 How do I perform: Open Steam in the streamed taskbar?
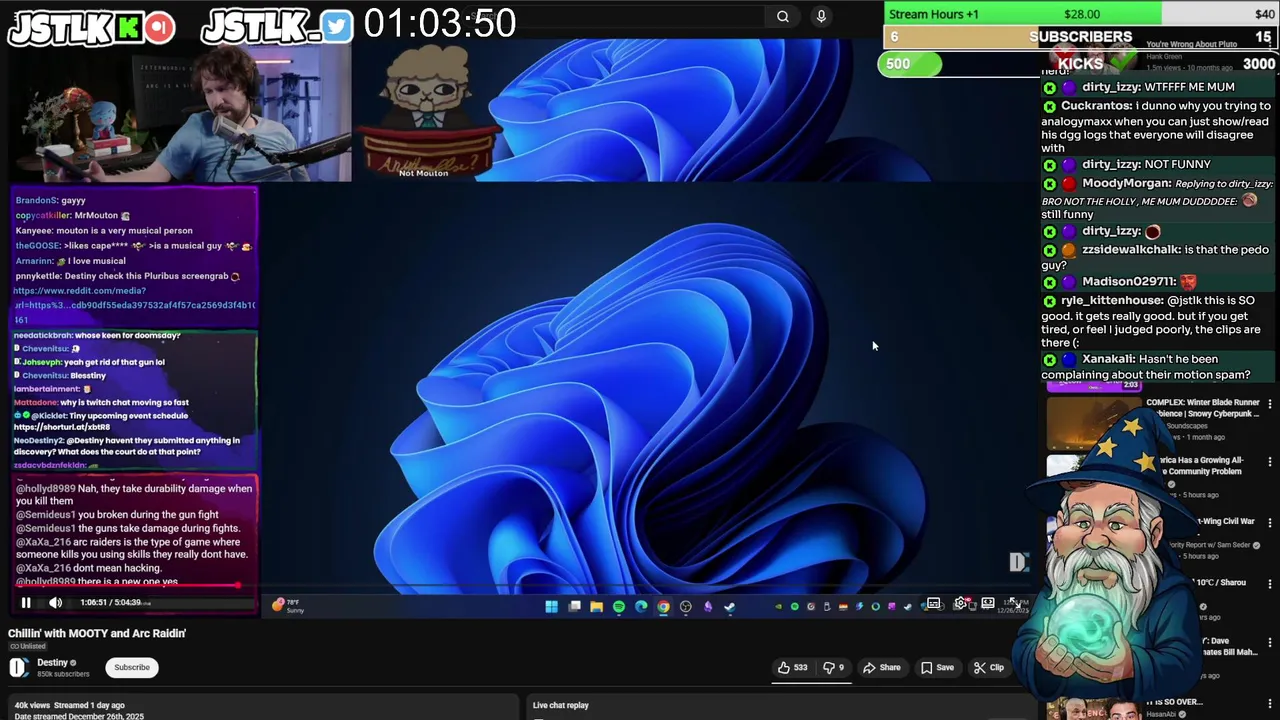(730, 606)
